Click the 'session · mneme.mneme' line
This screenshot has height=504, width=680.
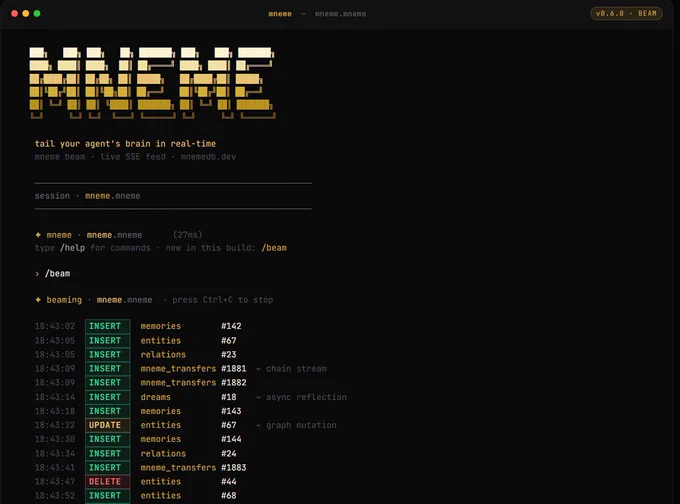point(87,196)
